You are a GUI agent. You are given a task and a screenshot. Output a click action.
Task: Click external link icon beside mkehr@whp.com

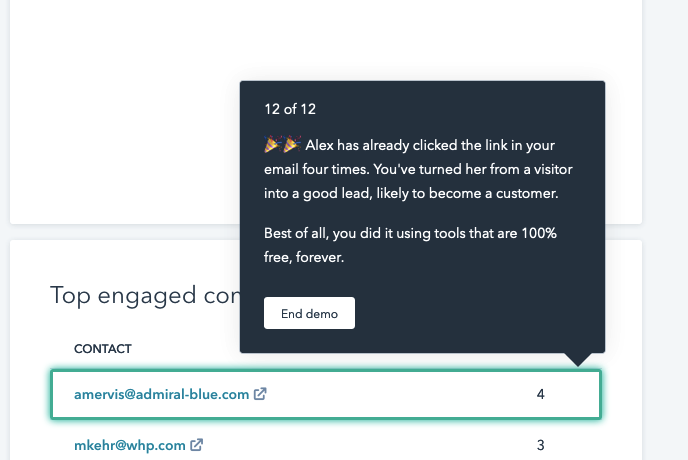(197, 444)
